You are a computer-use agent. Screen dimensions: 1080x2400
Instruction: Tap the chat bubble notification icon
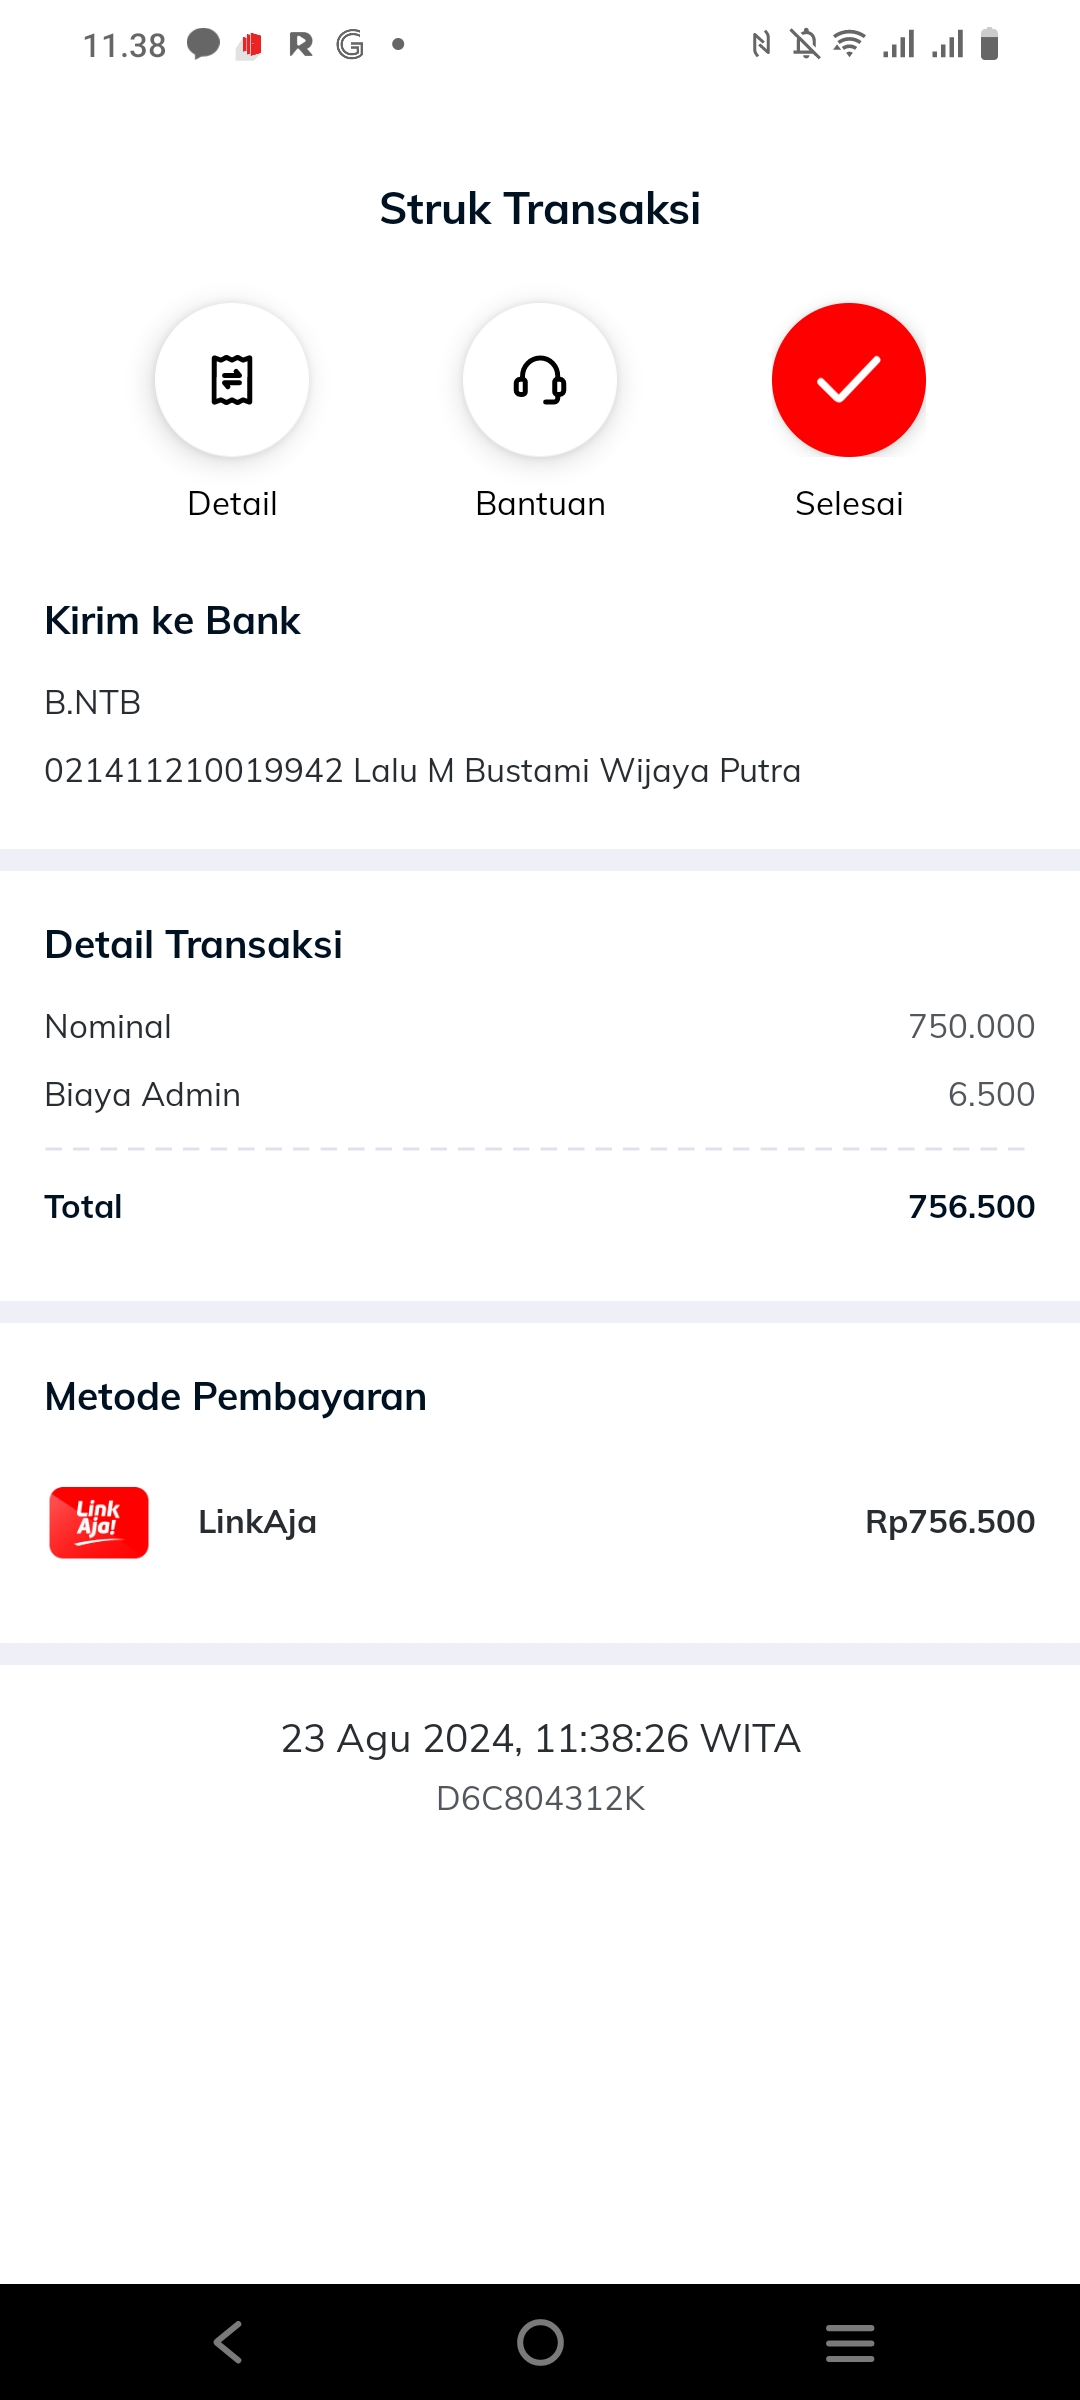coord(203,44)
